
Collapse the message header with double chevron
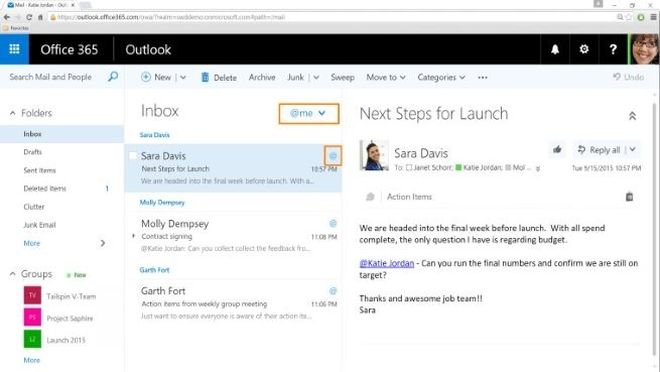pyautogui.click(x=632, y=116)
